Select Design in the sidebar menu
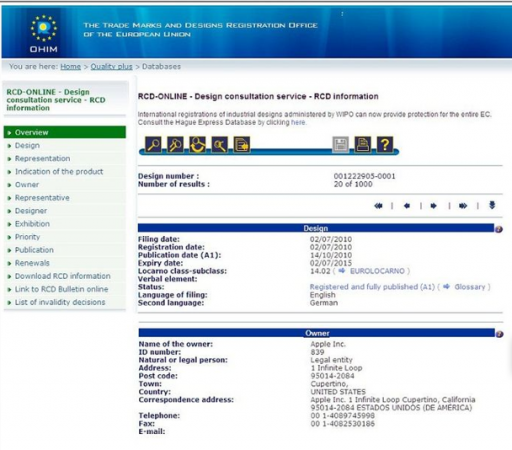 (27, 145)
